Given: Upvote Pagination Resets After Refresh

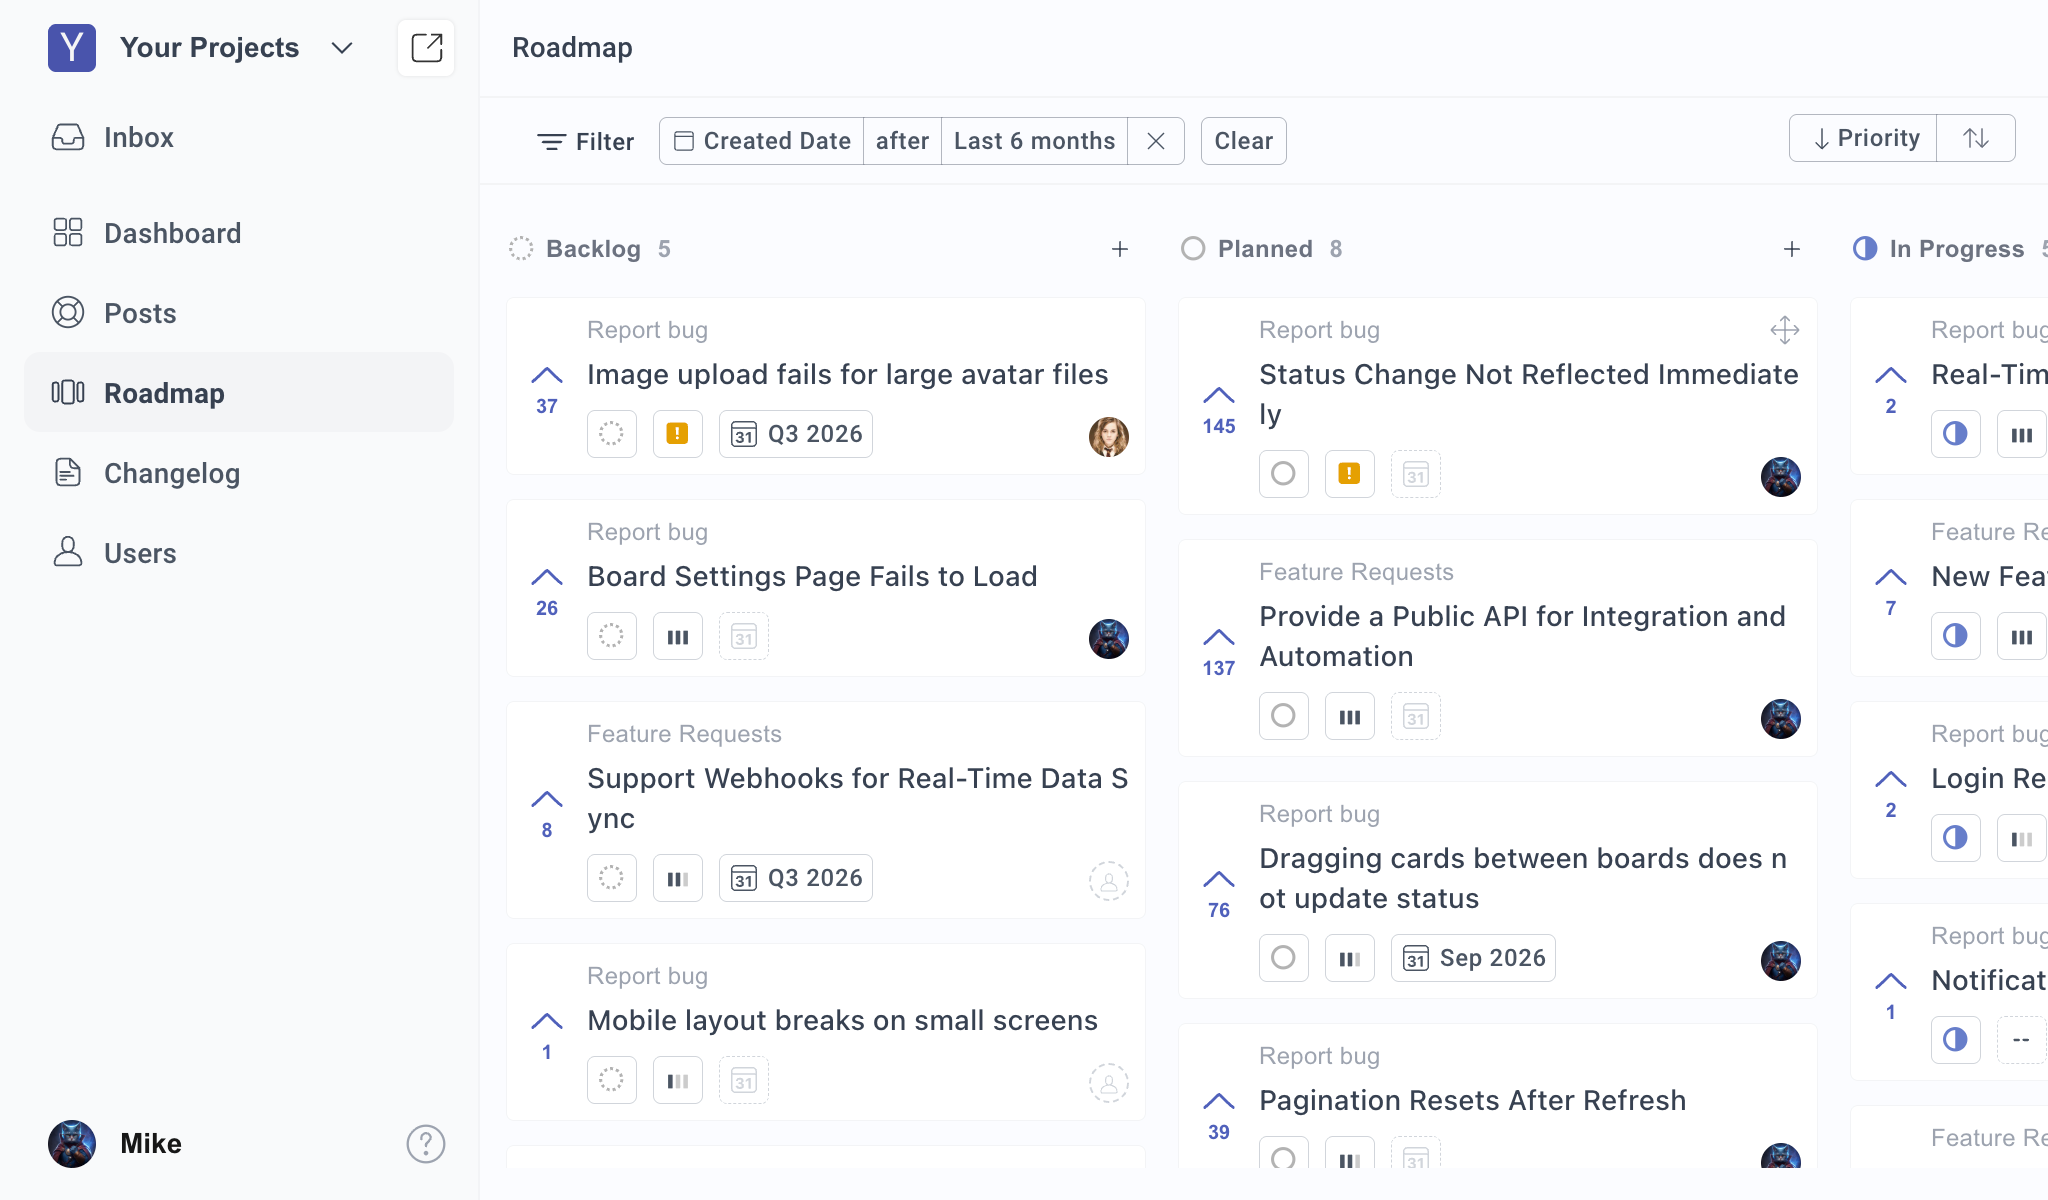Looking at the screenshot, I should [1218, 1100].
